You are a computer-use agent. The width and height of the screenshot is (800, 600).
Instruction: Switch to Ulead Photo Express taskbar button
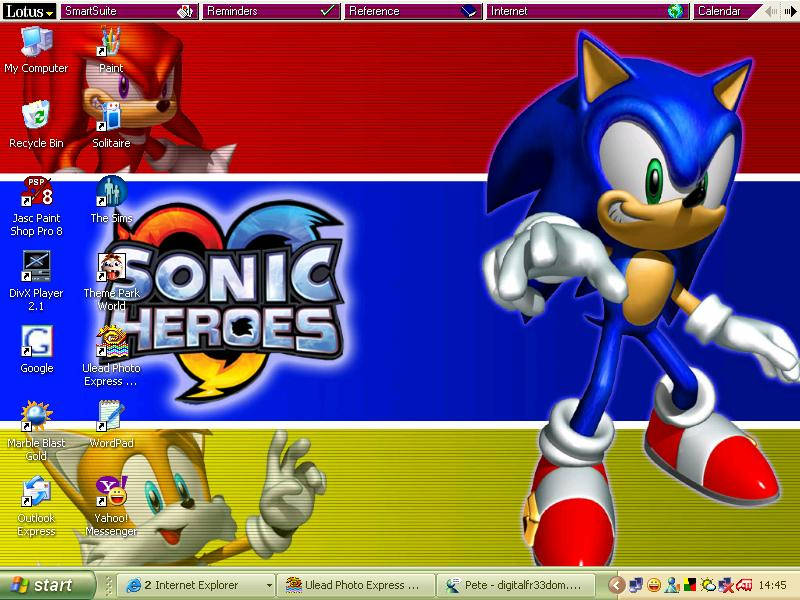(x=356, y=585)
